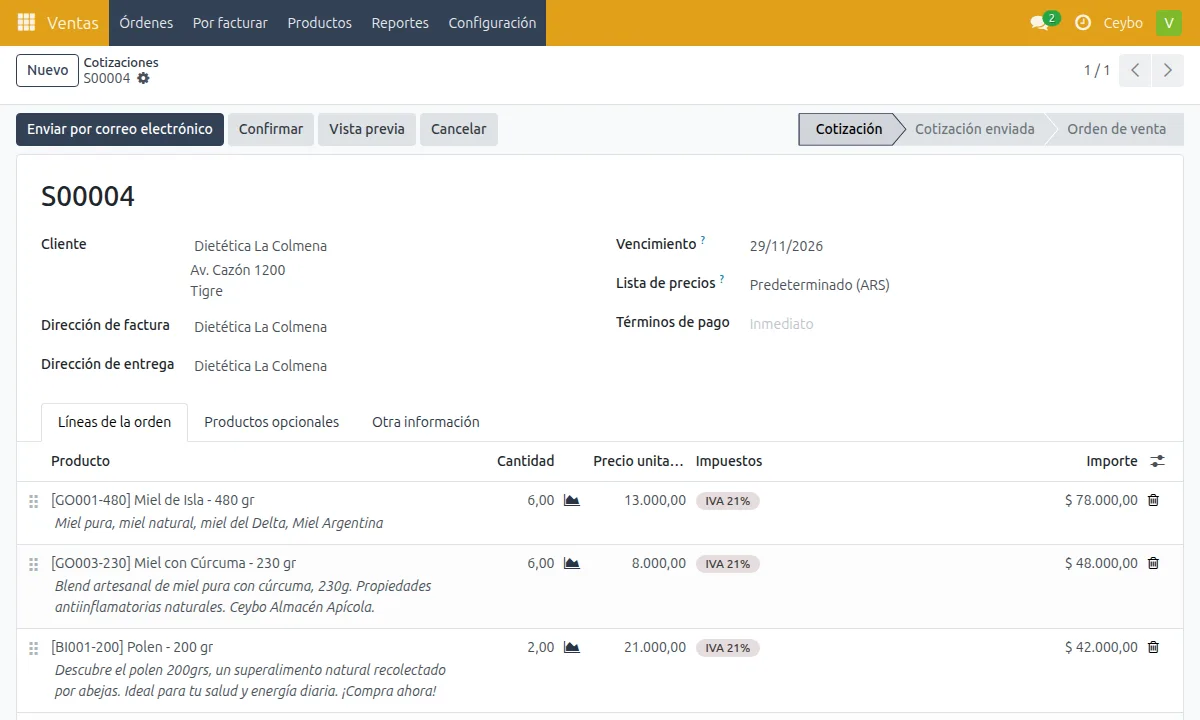Show forecast chart for Polen line
Screen dimensions: 1200x720
point(572,647)
